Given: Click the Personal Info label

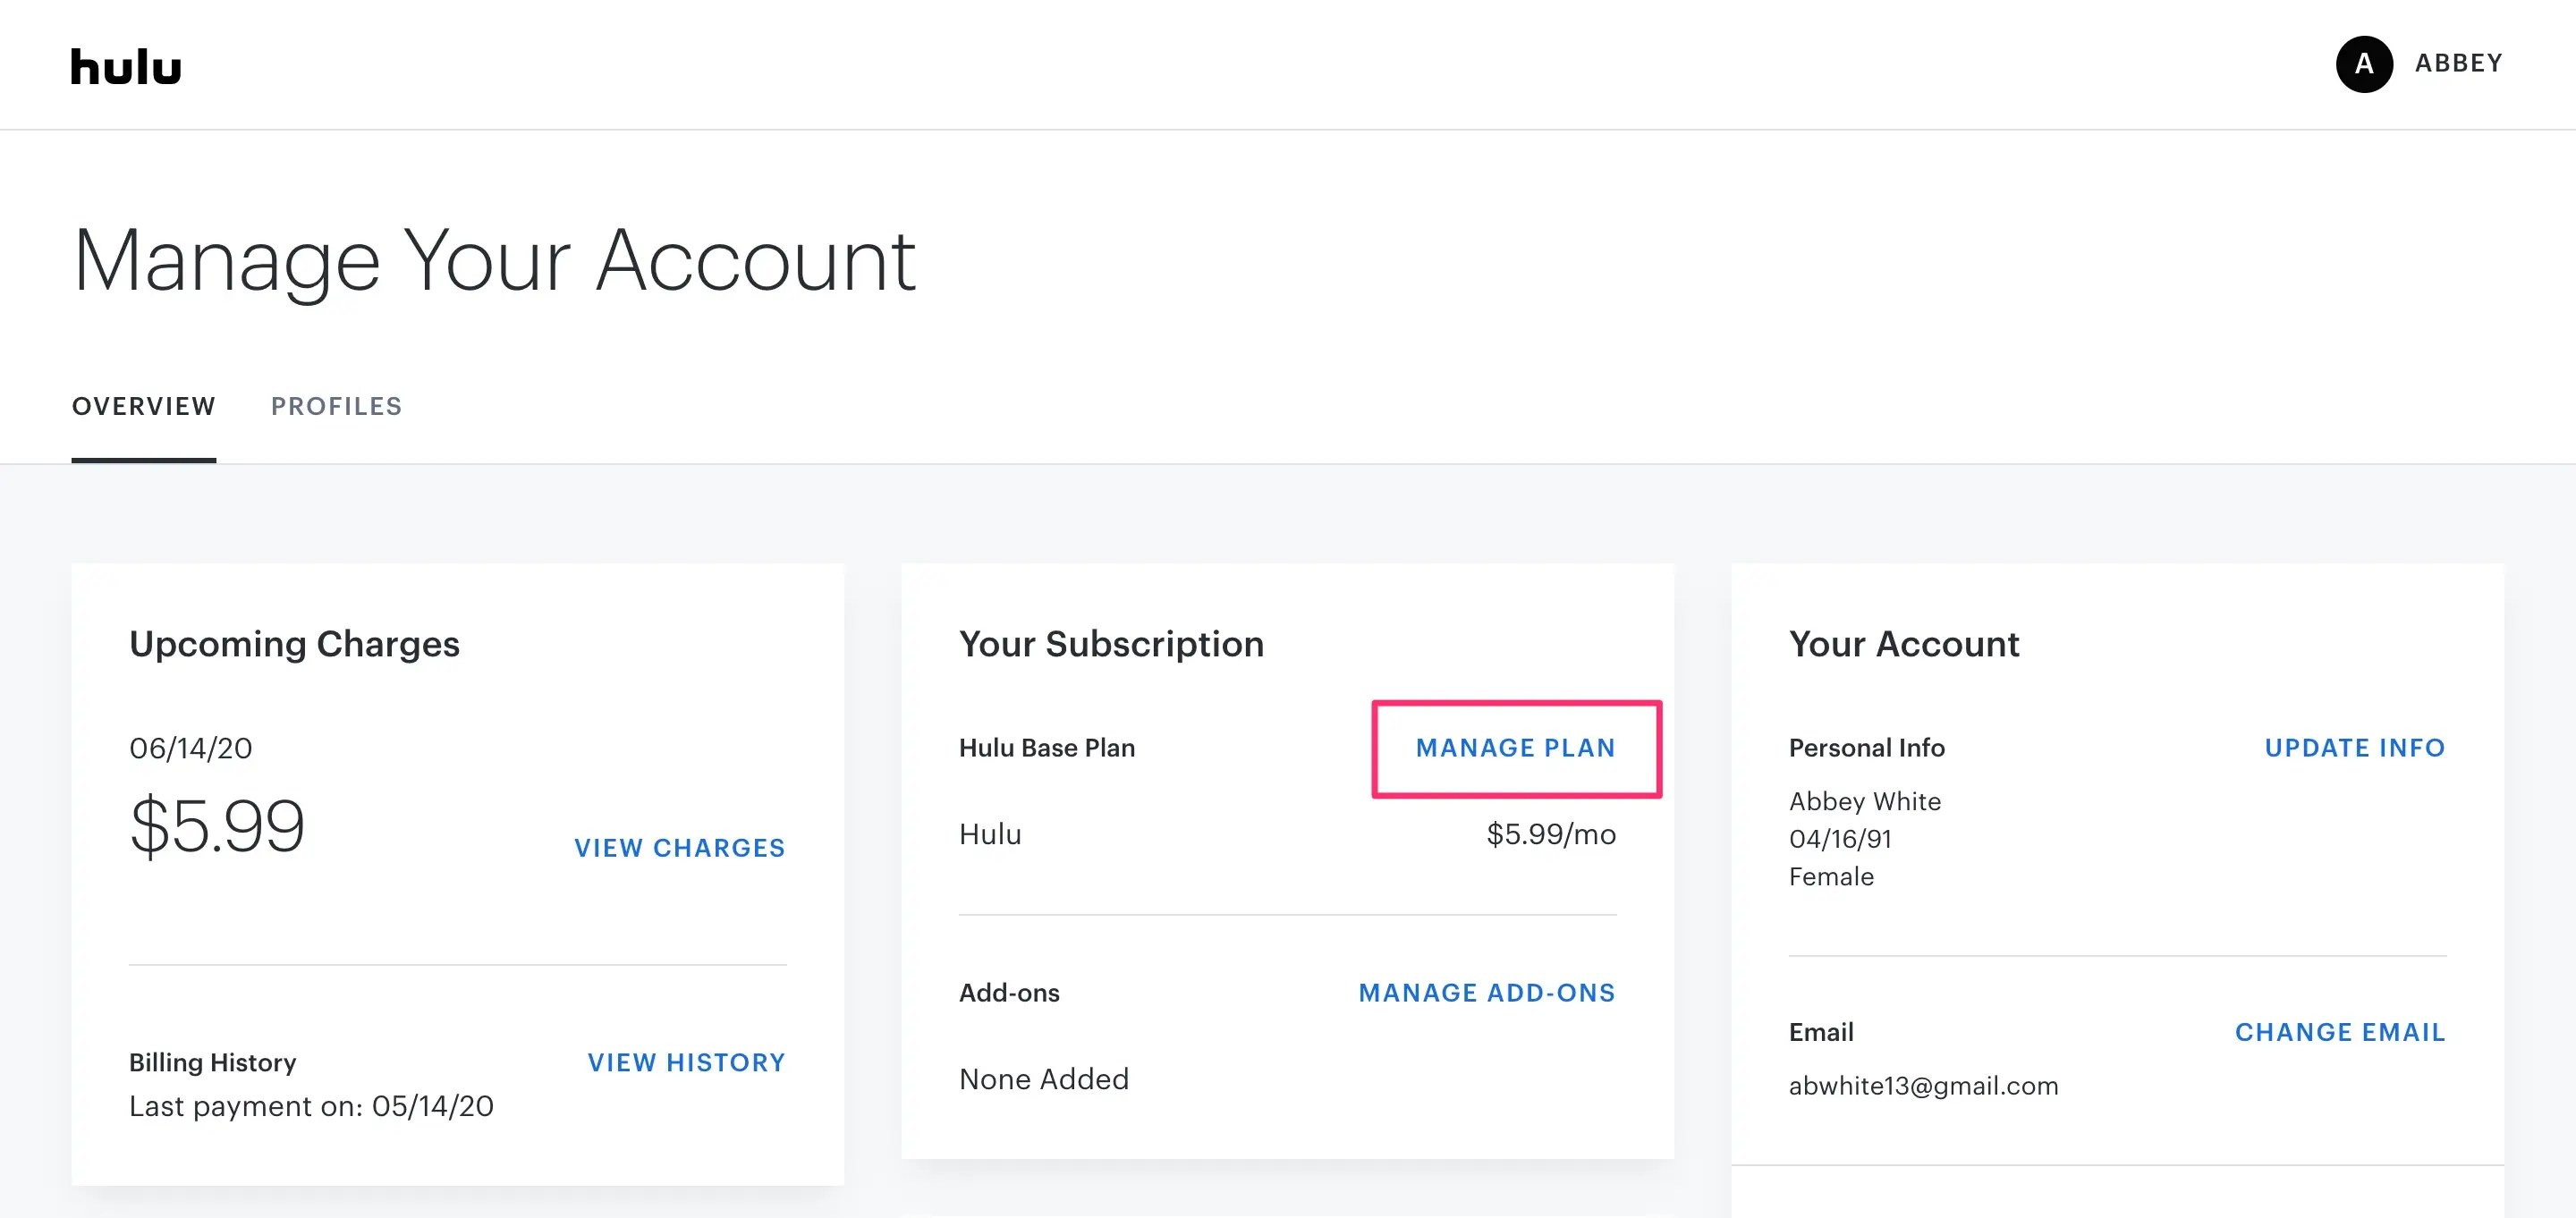Looking at the screenshot, I should coord(1866,748).
